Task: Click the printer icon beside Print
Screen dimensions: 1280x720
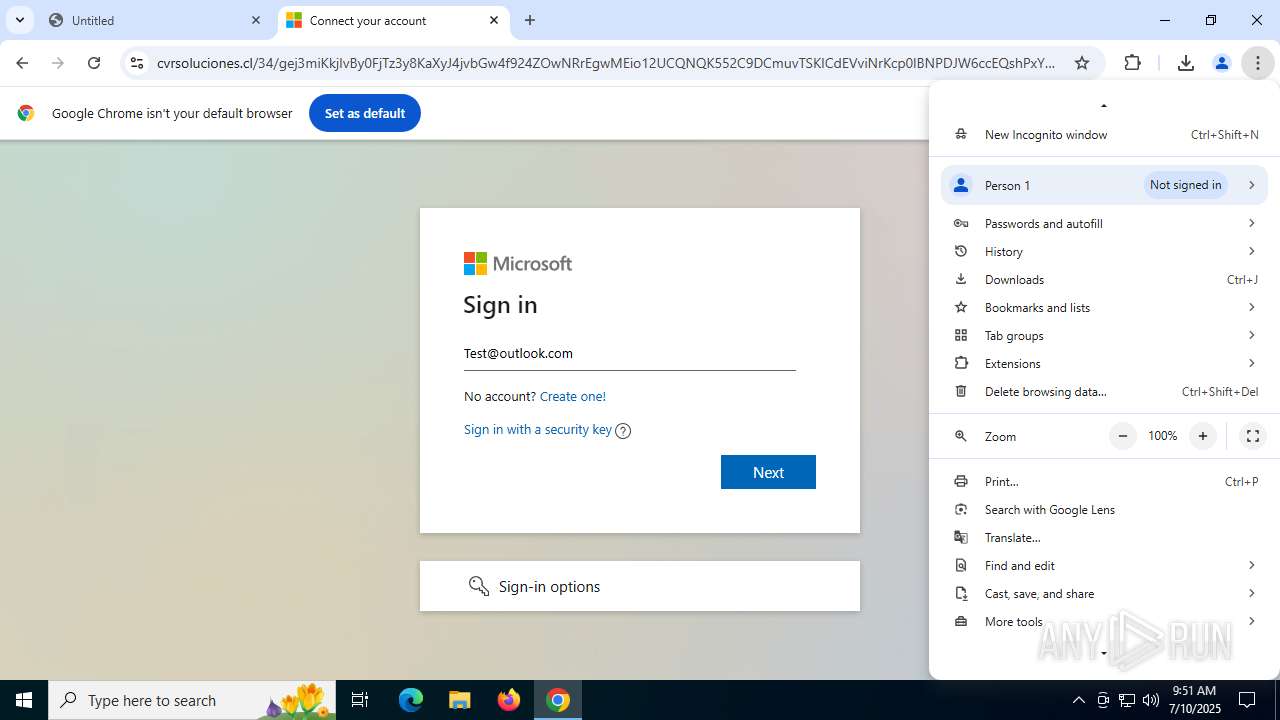Action: pos(961,481)
